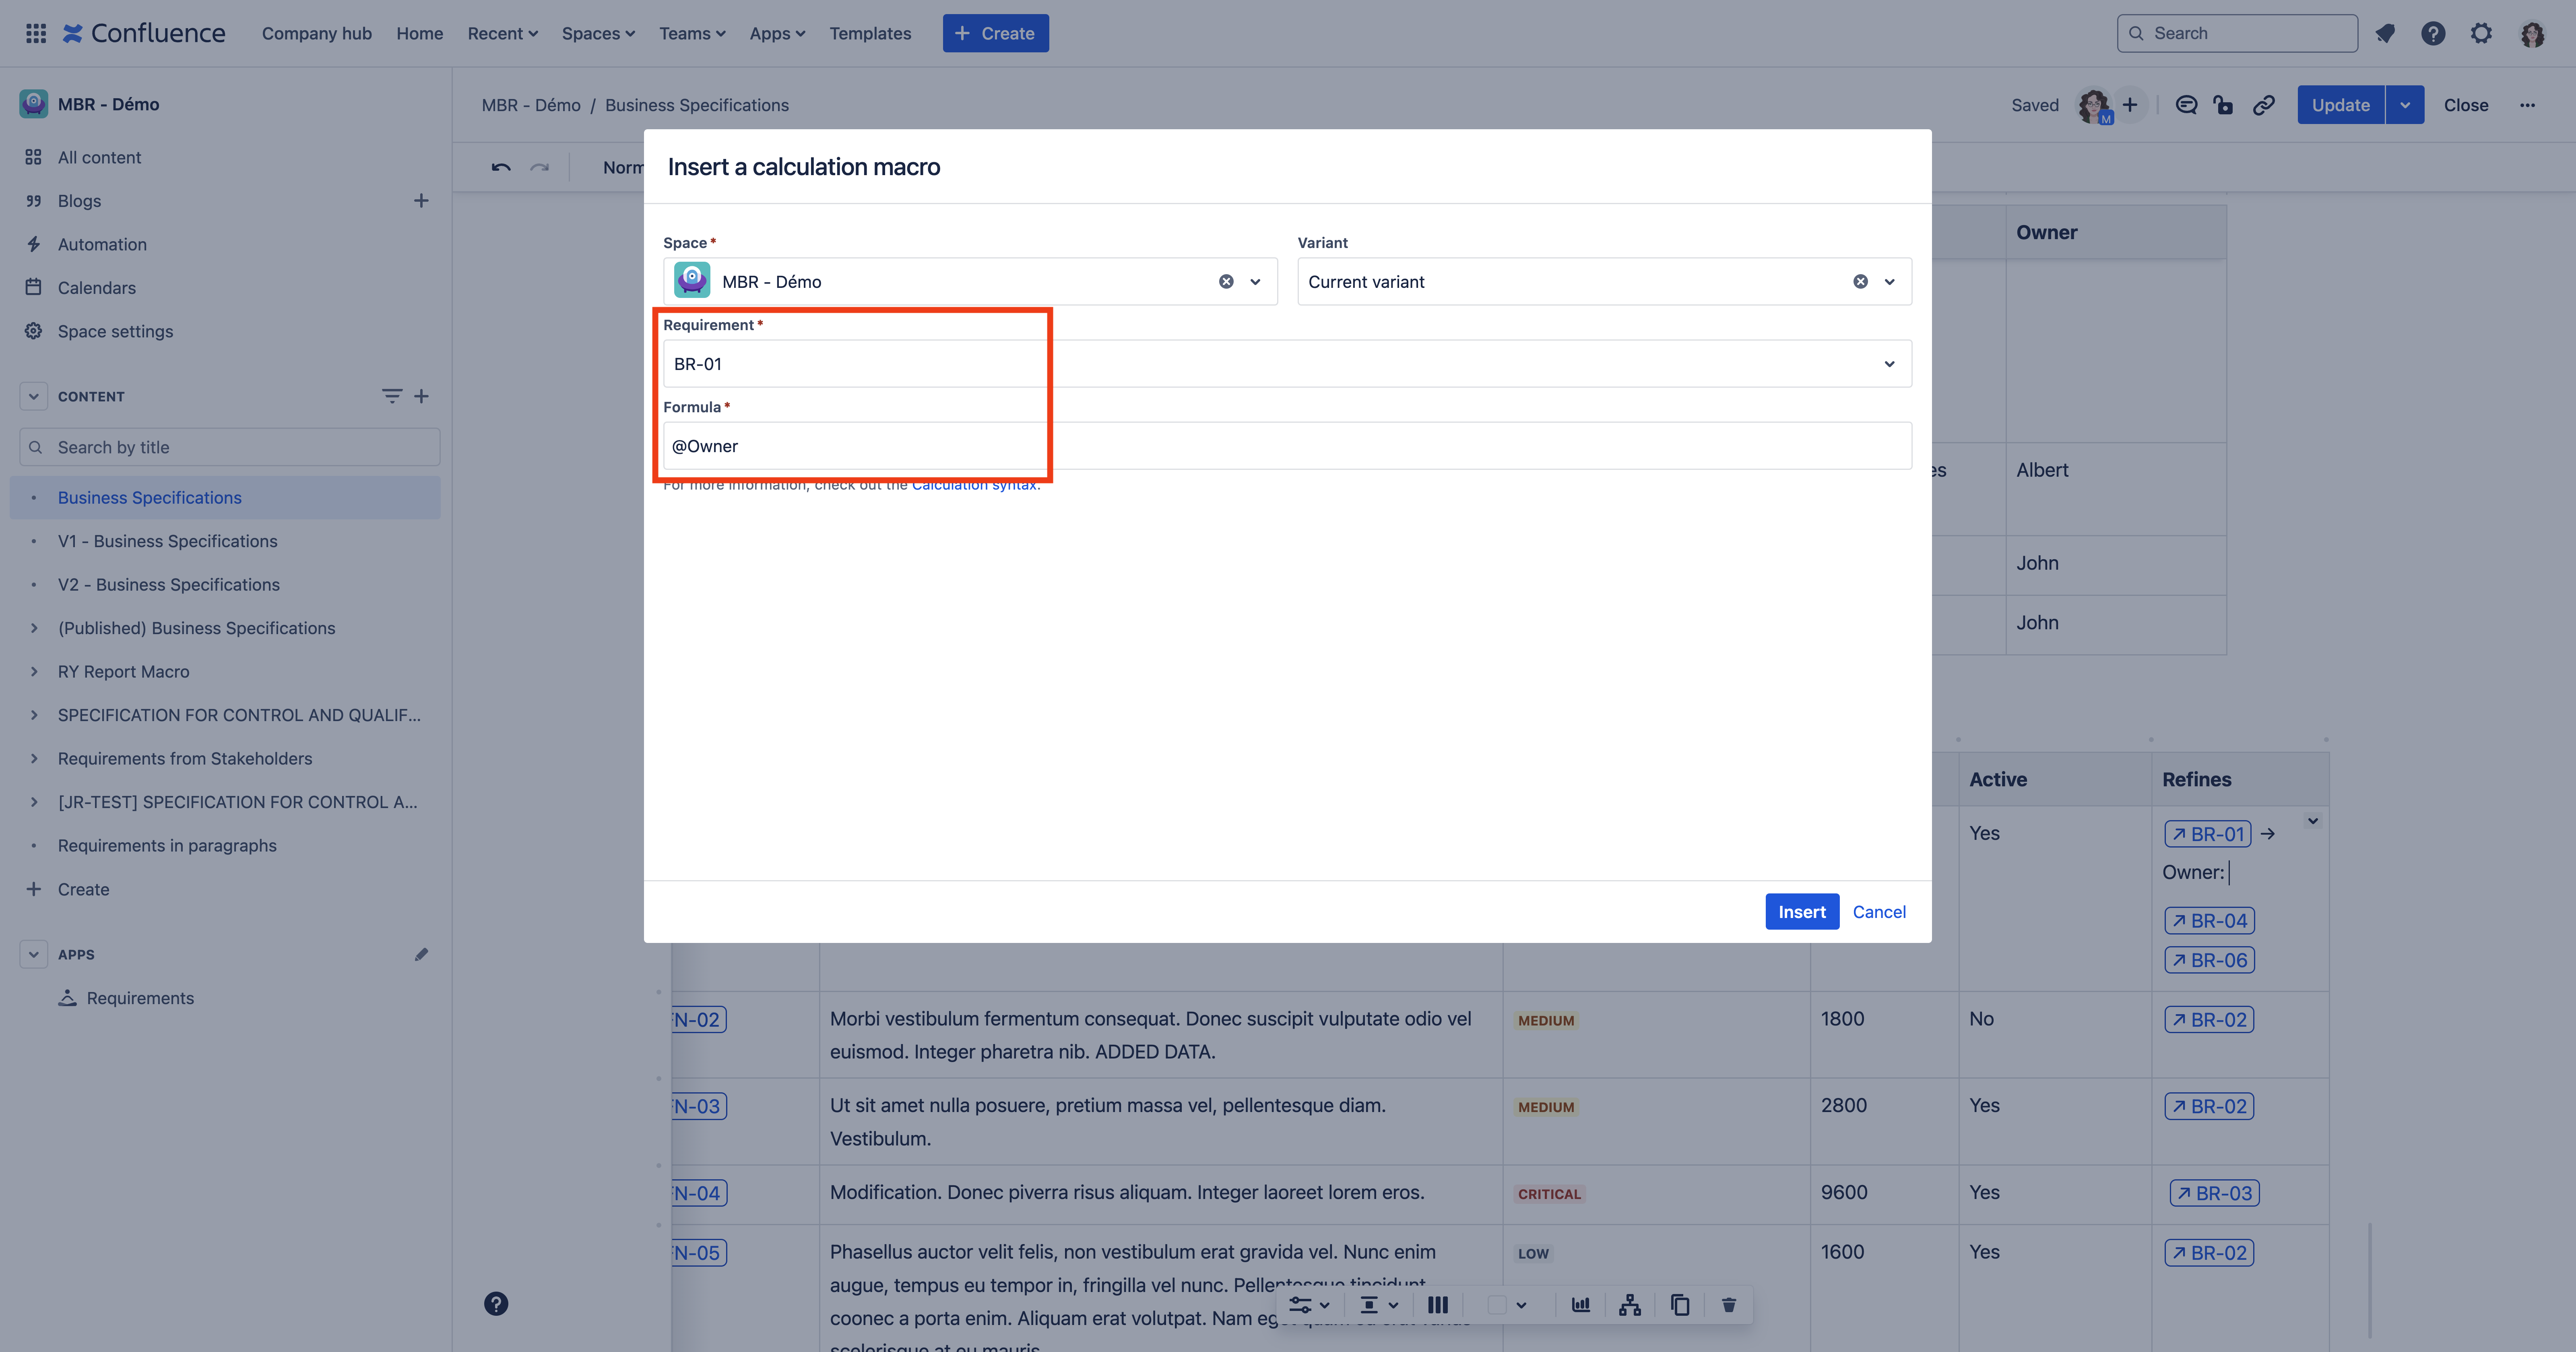
Task: Click the help question mark icon
Action: pyautogui.click(x=2433, y=33)
